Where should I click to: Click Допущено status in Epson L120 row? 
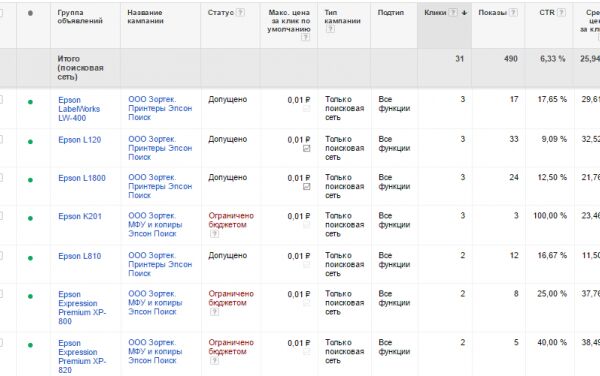pyautogui.click(x=228, y=139)
